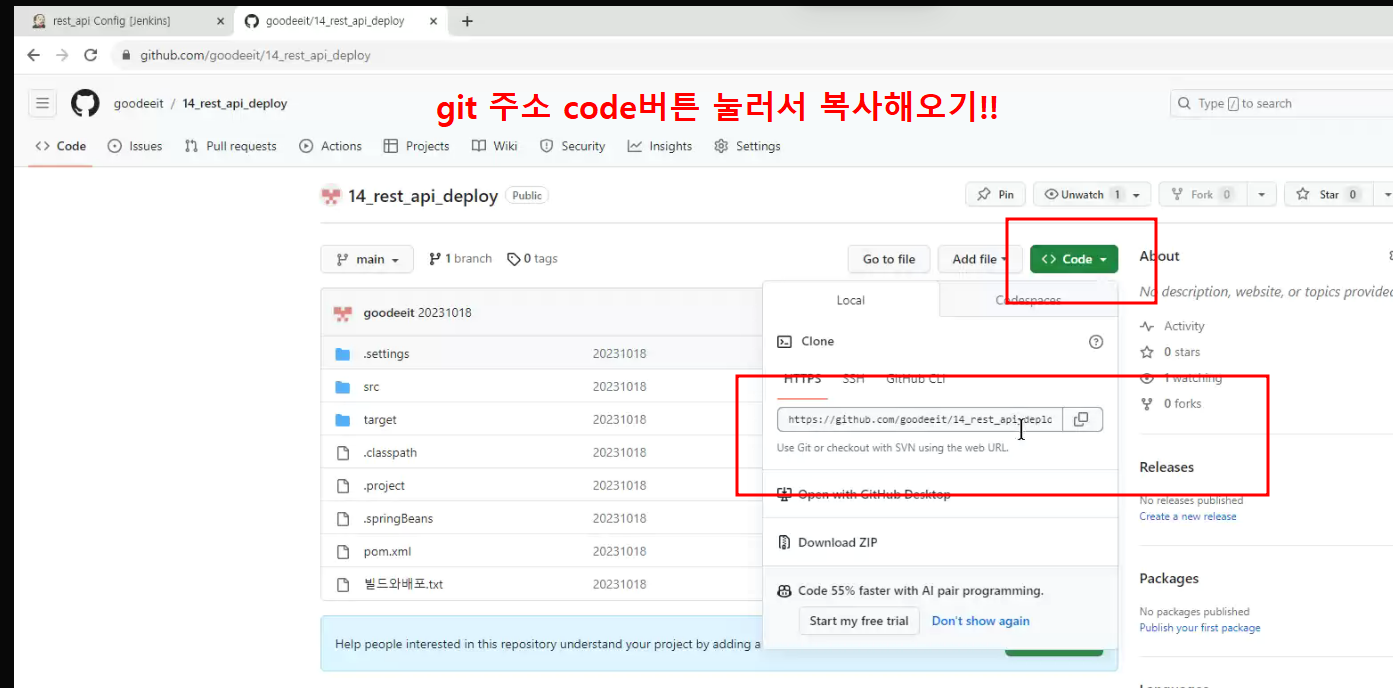
Task: Expand the fork options dropdown arrow
Action: tap(1262, 195)
